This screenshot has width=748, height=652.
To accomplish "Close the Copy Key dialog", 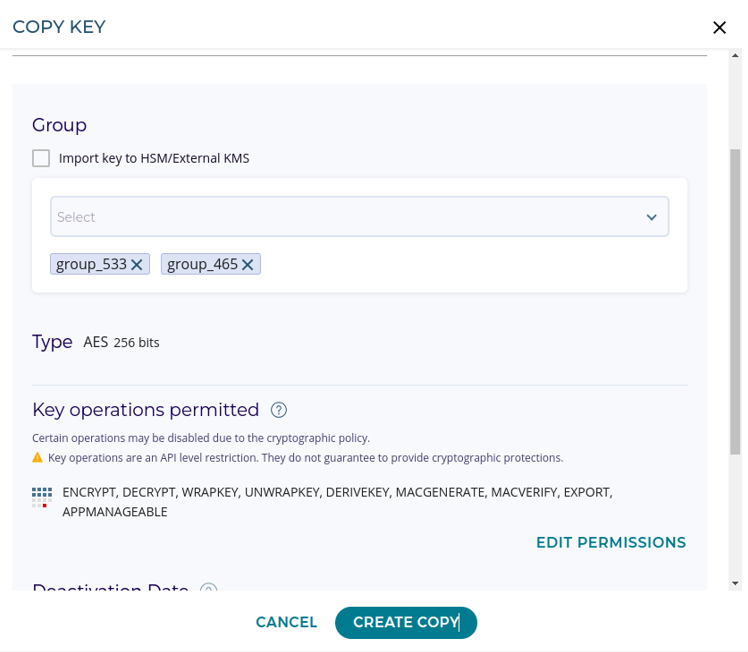I will click(x=719, y=27).
